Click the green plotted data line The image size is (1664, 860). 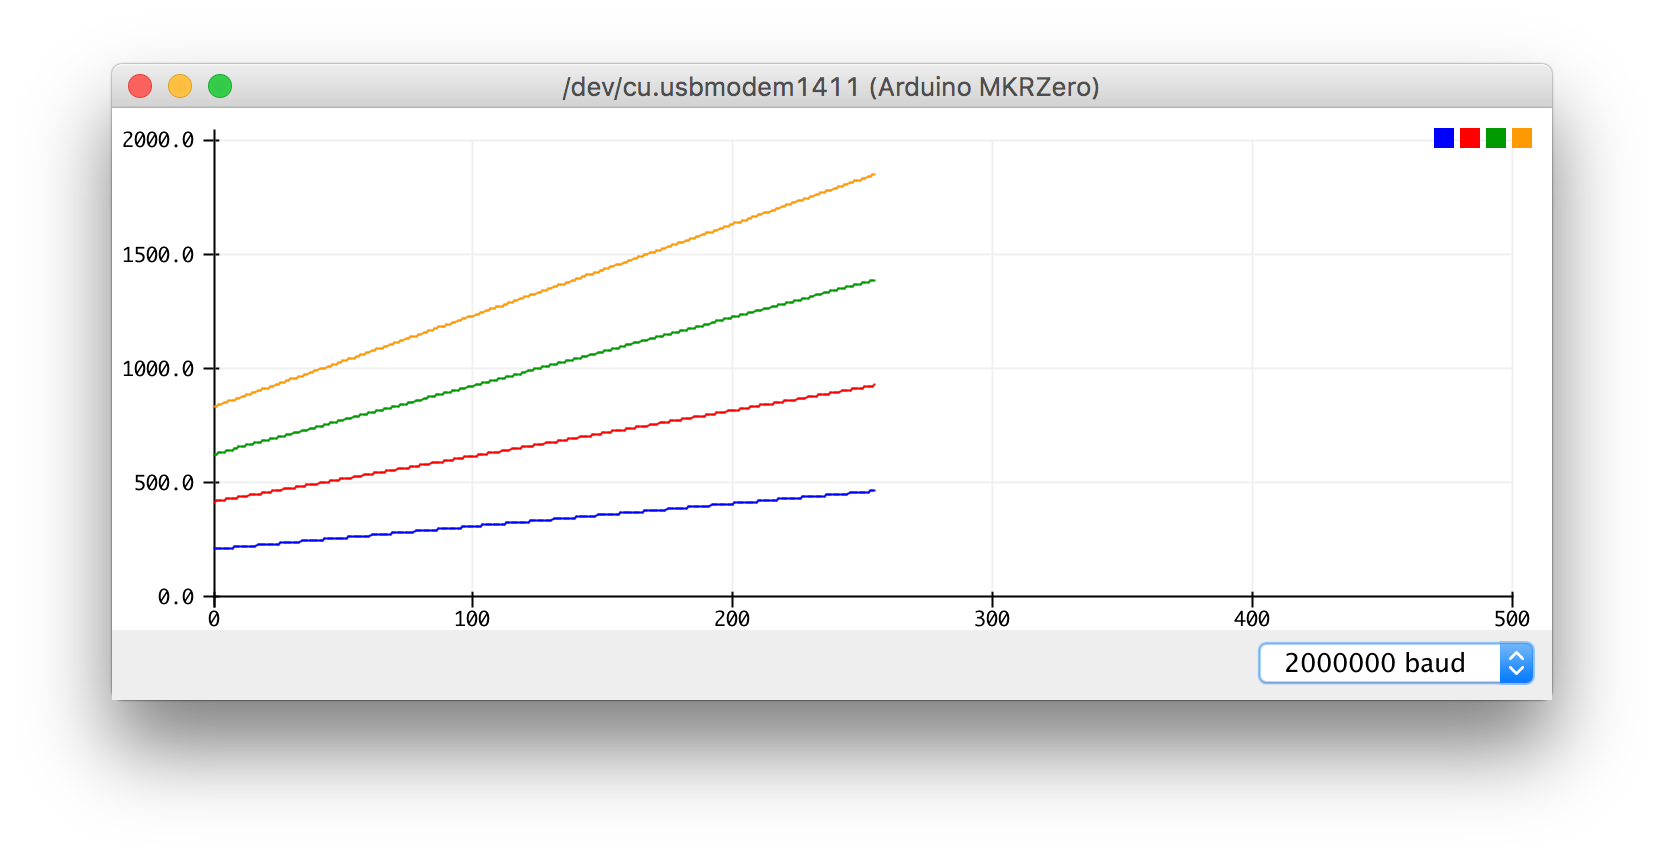(x=545, y=367)
